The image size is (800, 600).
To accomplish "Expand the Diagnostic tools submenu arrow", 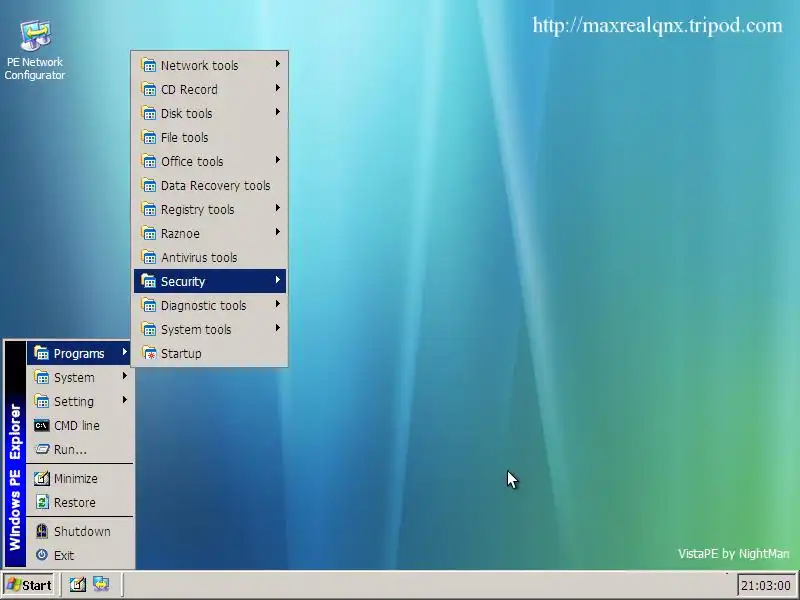I will tap(278, 304).
